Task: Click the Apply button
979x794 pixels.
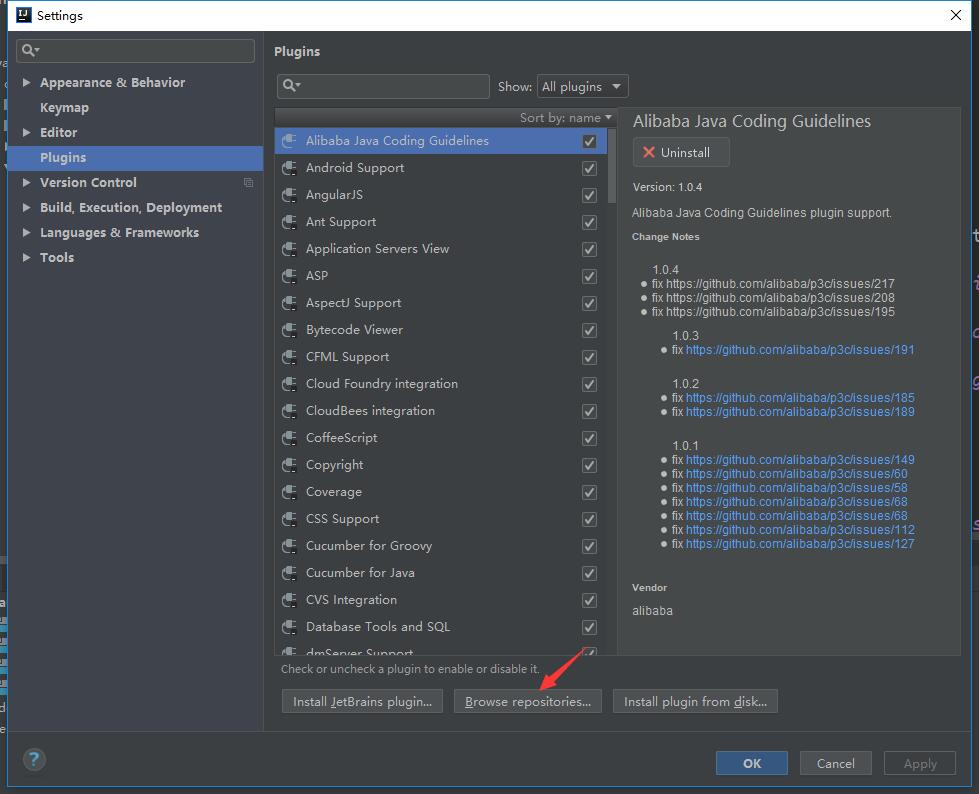Action: point(920,763)
